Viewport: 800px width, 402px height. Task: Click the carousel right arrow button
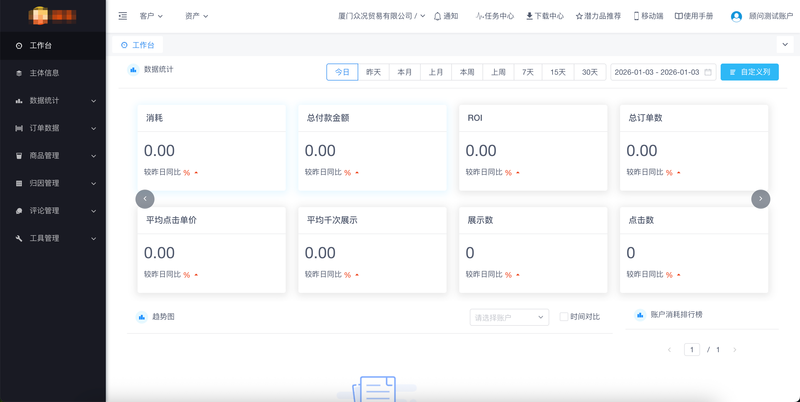(x=760, y=198)
